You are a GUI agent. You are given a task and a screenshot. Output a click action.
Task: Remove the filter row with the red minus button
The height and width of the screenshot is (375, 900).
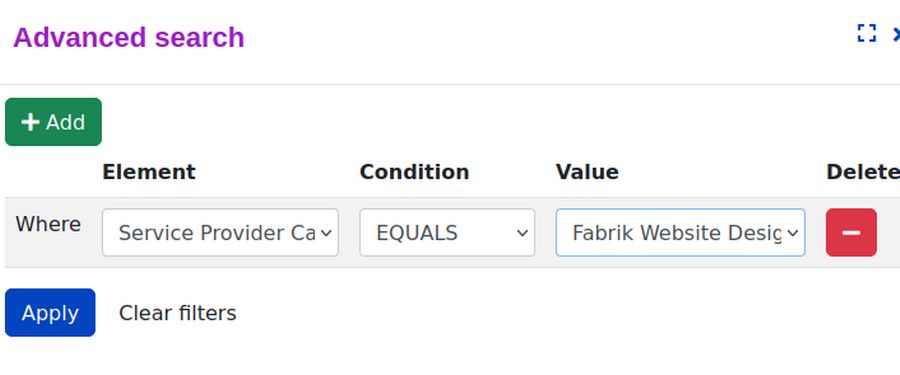point(851,232)
